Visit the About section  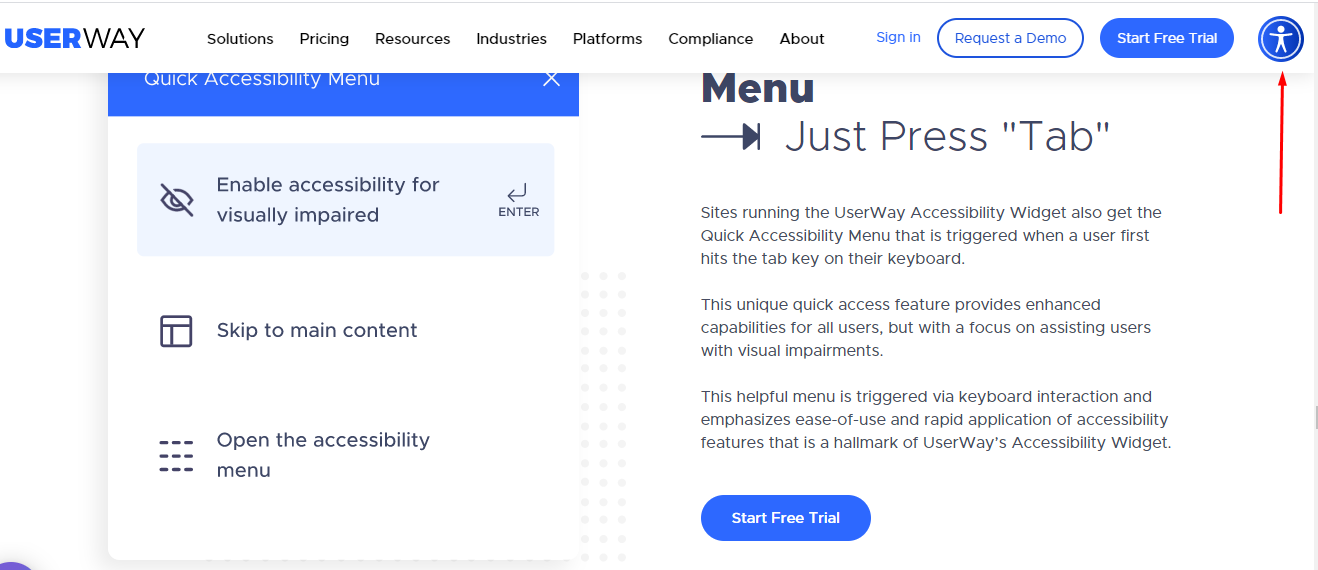point(802,39)
